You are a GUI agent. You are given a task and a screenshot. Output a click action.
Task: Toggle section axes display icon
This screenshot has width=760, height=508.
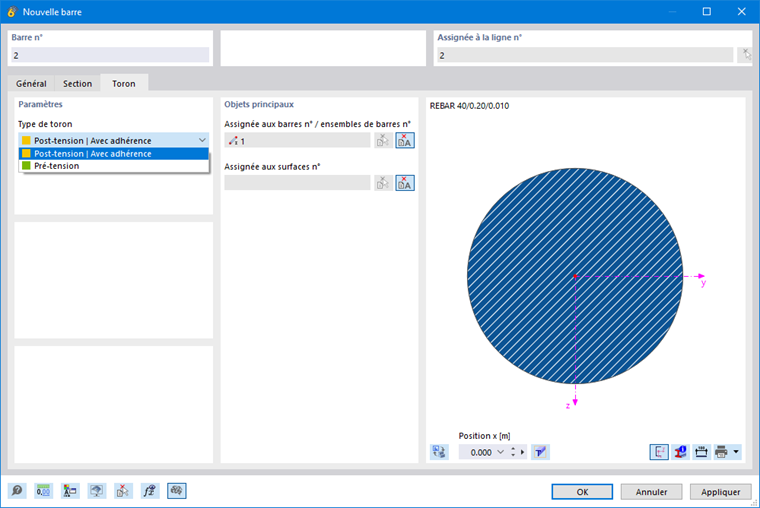pyautogui.click(x=659, y=452)
